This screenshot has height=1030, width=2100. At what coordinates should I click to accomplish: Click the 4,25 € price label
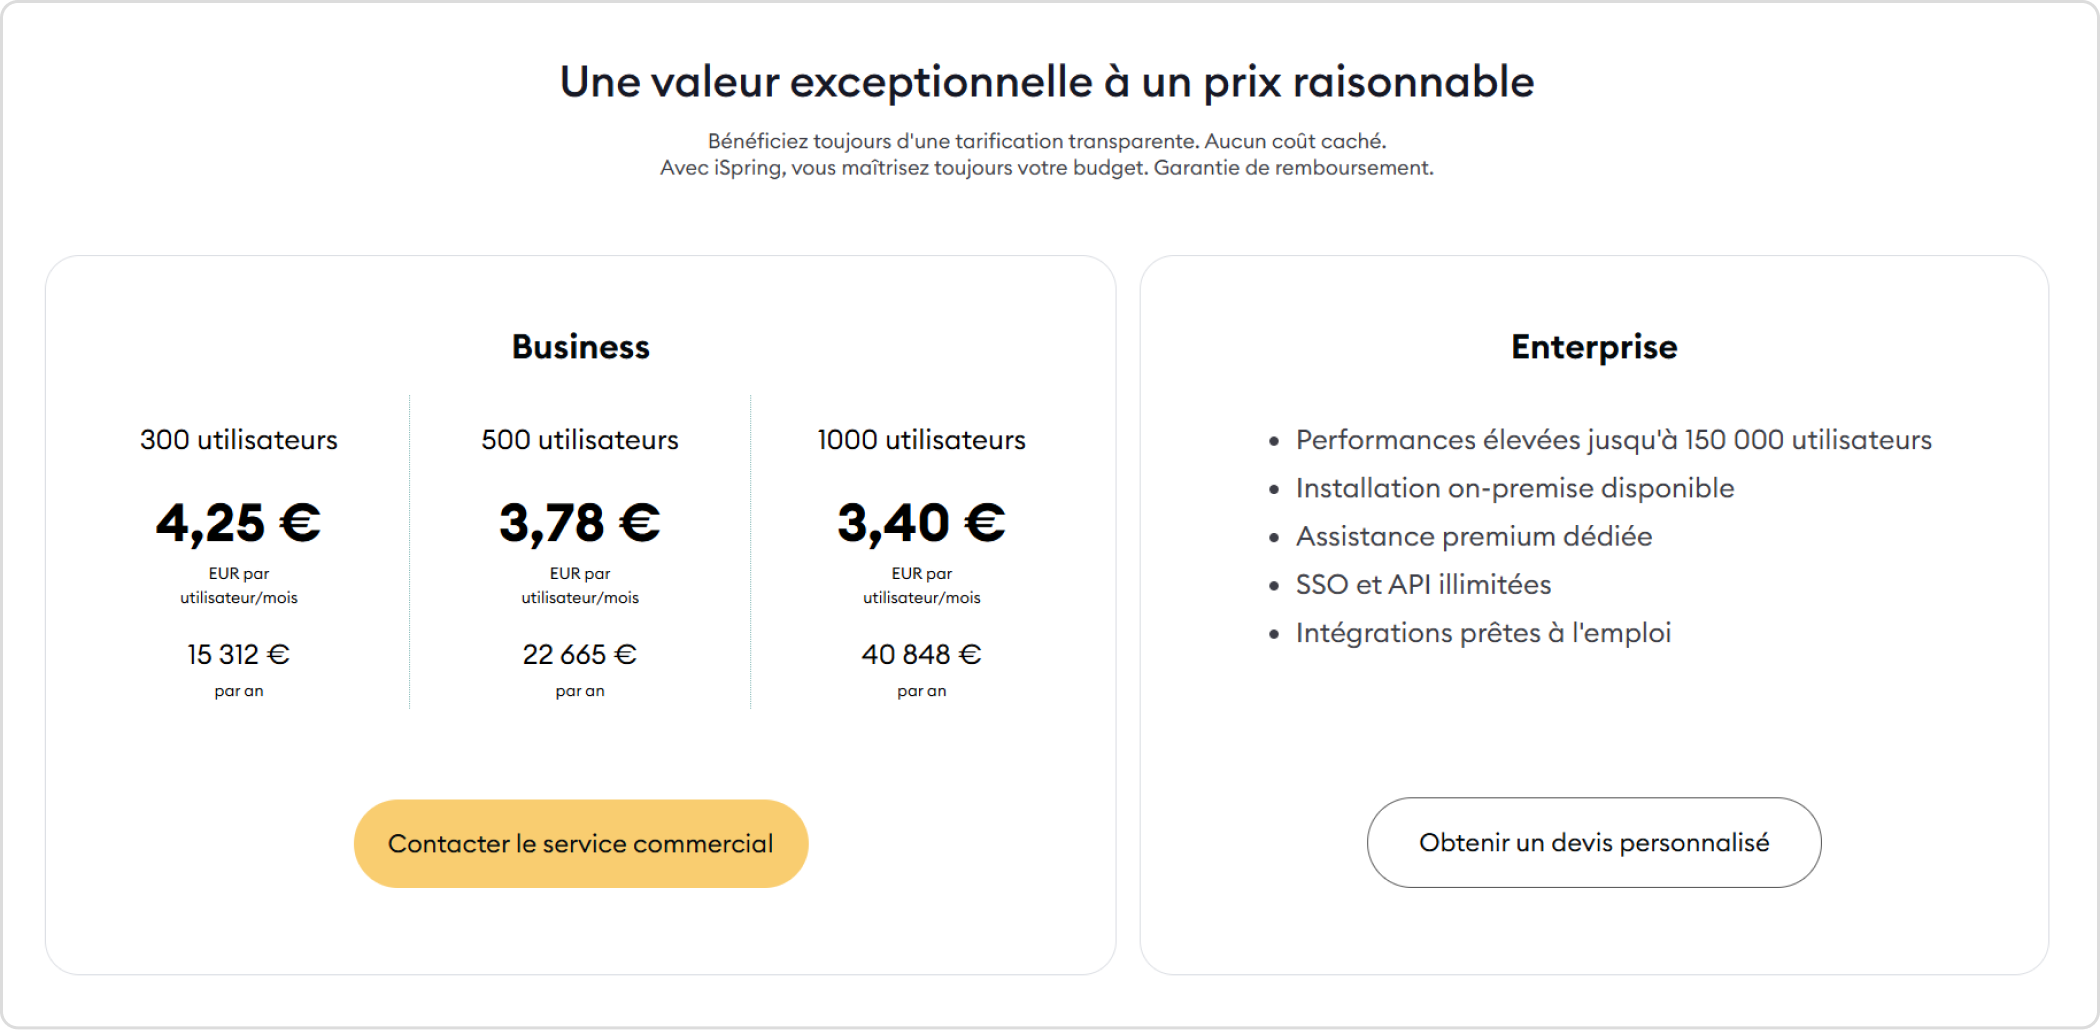(x=238, y=521)
